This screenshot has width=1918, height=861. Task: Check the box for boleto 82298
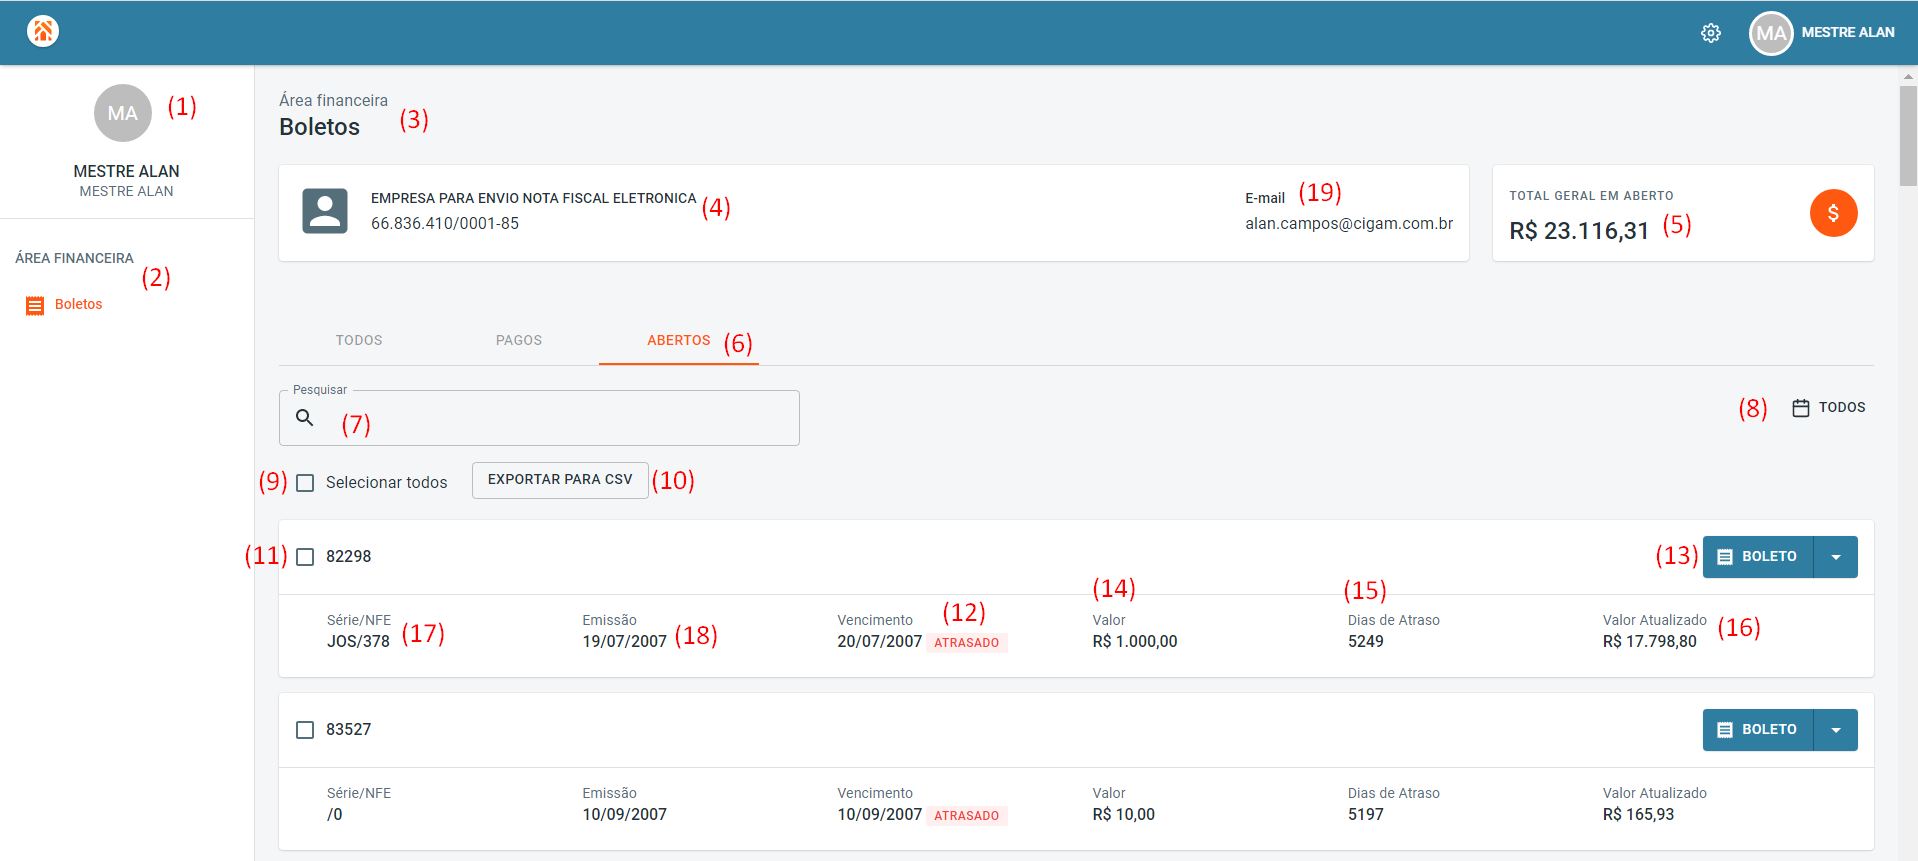click(305, 557)
